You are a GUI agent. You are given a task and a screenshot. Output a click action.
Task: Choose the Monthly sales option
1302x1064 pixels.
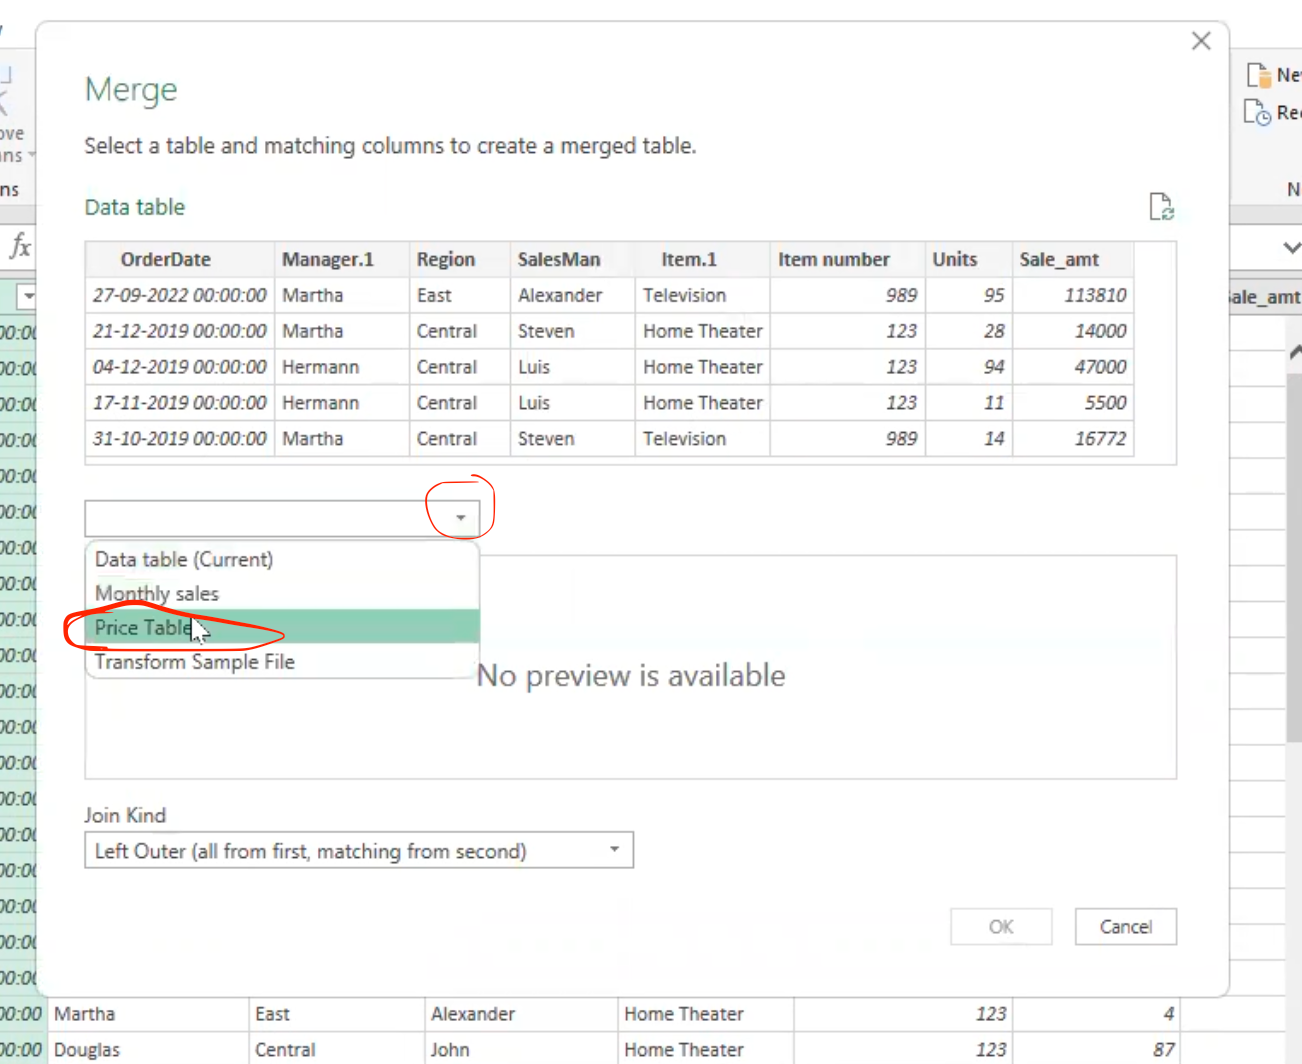(156, 593)
